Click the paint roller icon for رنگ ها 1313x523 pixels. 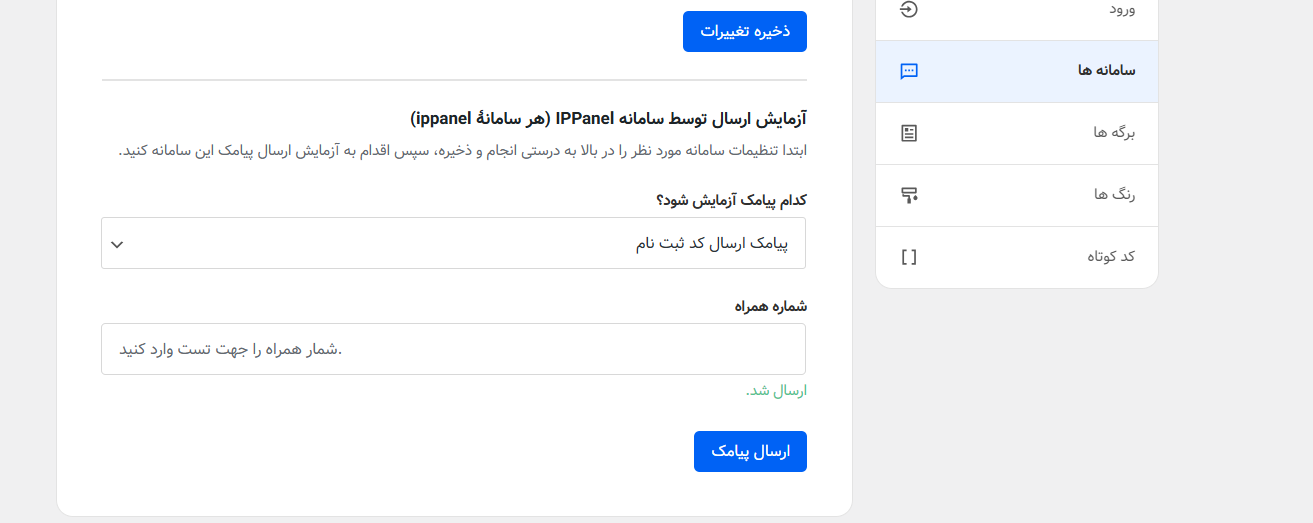908,195
